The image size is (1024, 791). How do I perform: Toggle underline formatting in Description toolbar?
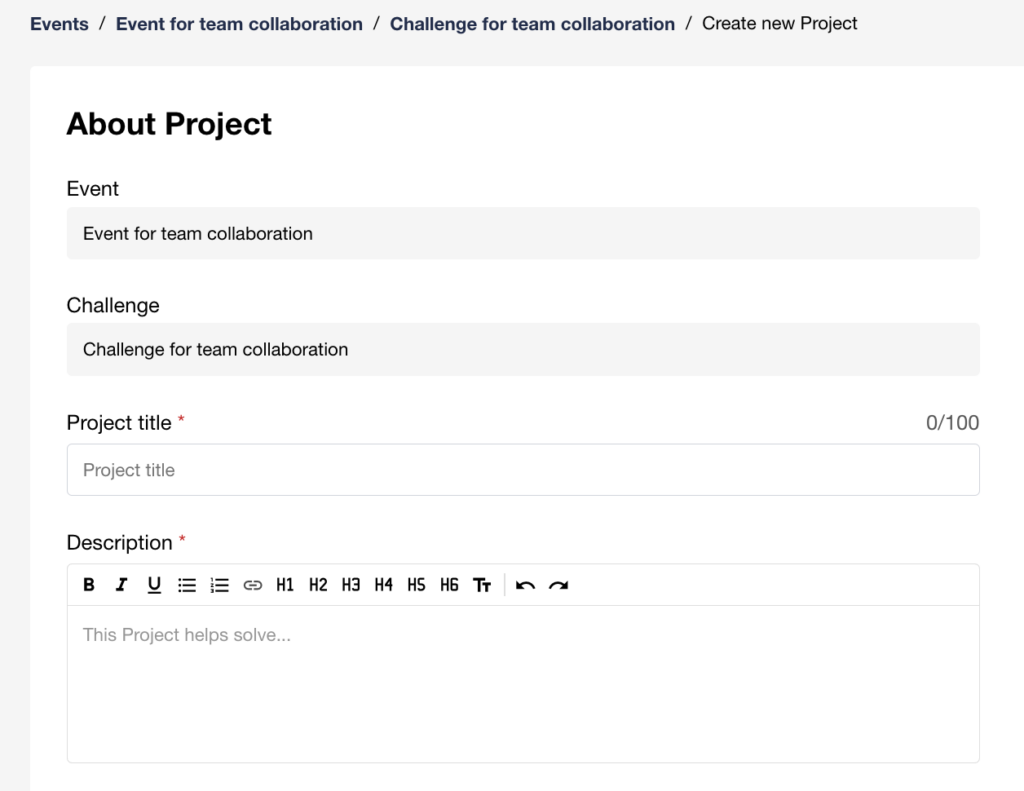click(x=154, y=585)
